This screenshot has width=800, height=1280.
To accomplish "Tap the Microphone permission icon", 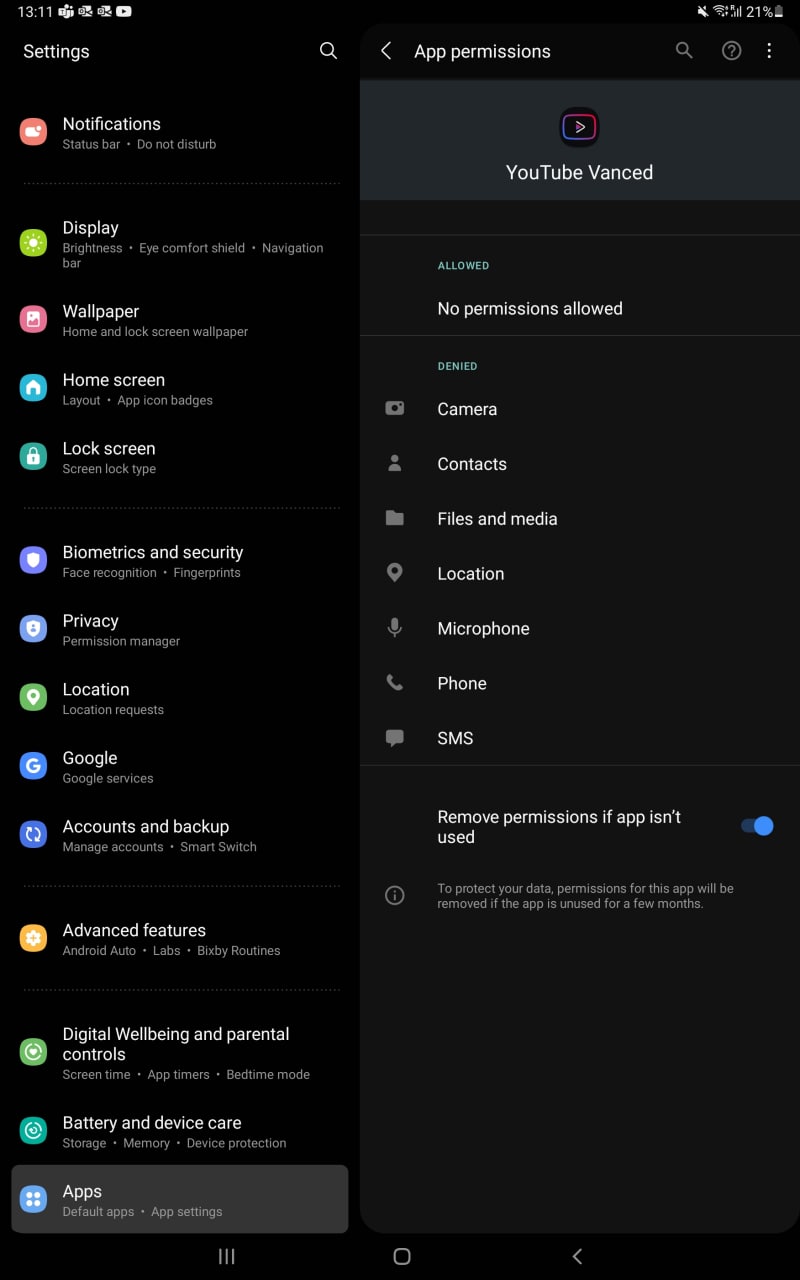I will click(395, 628).
